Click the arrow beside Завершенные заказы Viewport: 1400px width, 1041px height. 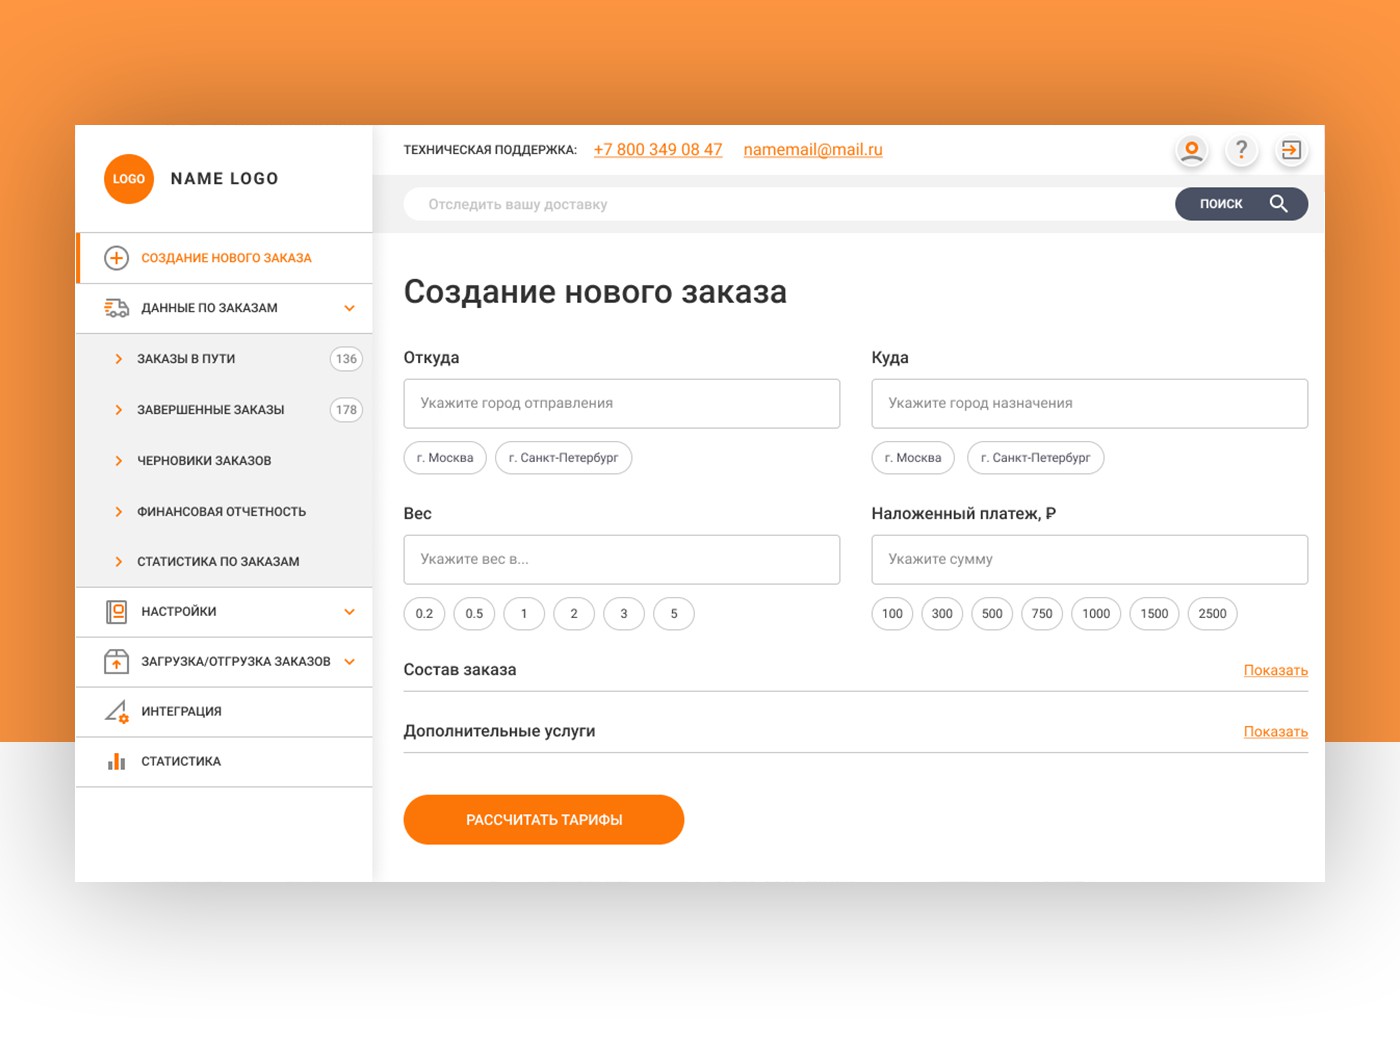click(118, 410)
